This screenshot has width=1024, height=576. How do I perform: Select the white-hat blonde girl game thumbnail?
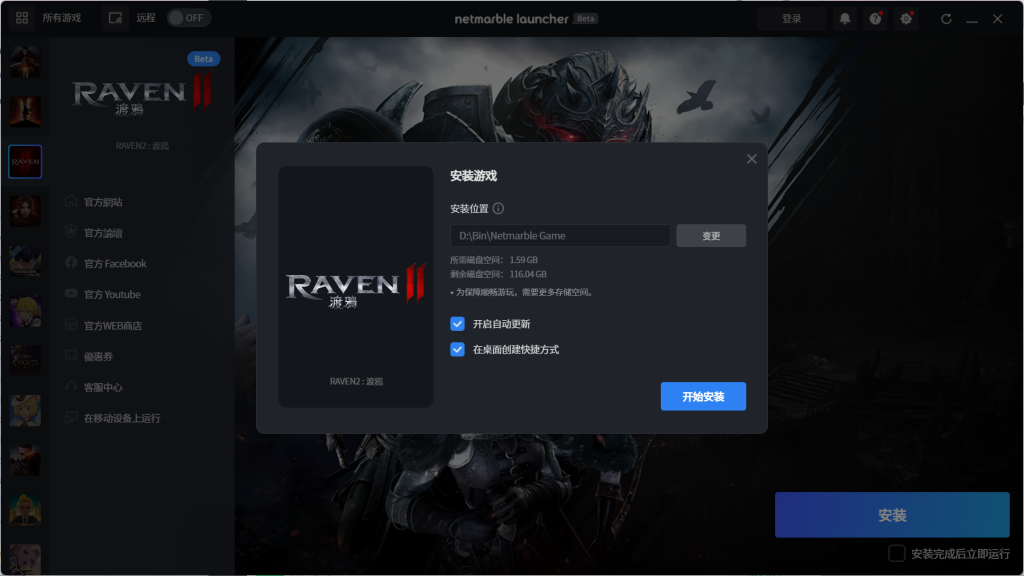point(25,410)
